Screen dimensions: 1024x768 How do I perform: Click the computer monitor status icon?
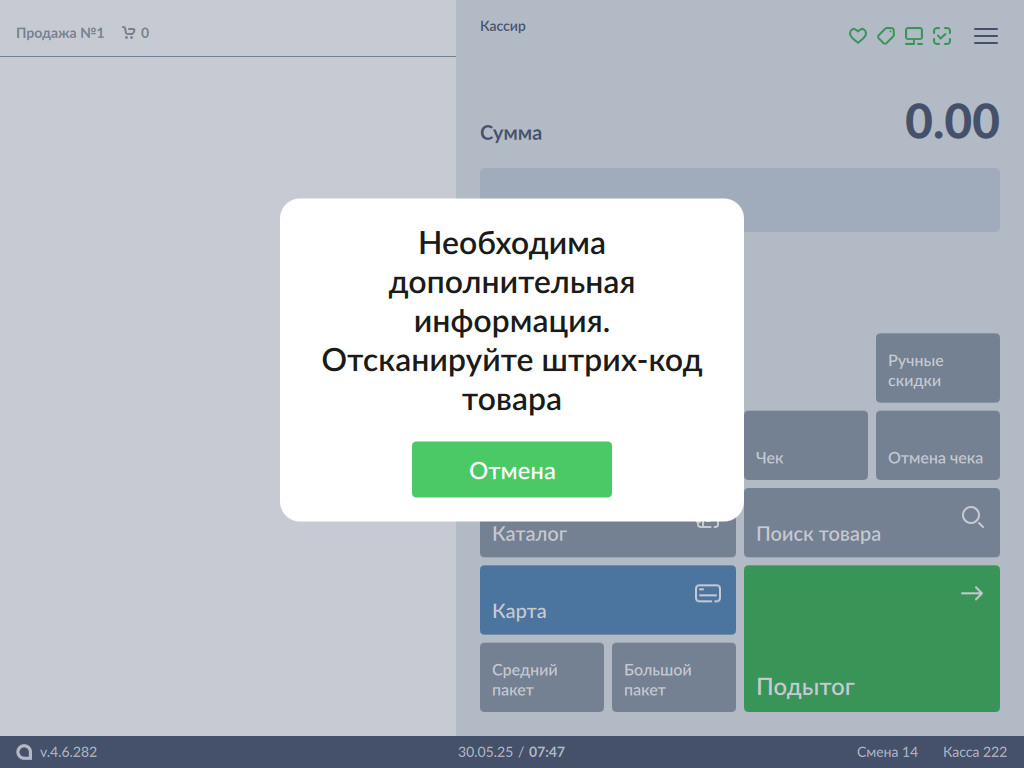click(x=913, y=36)
